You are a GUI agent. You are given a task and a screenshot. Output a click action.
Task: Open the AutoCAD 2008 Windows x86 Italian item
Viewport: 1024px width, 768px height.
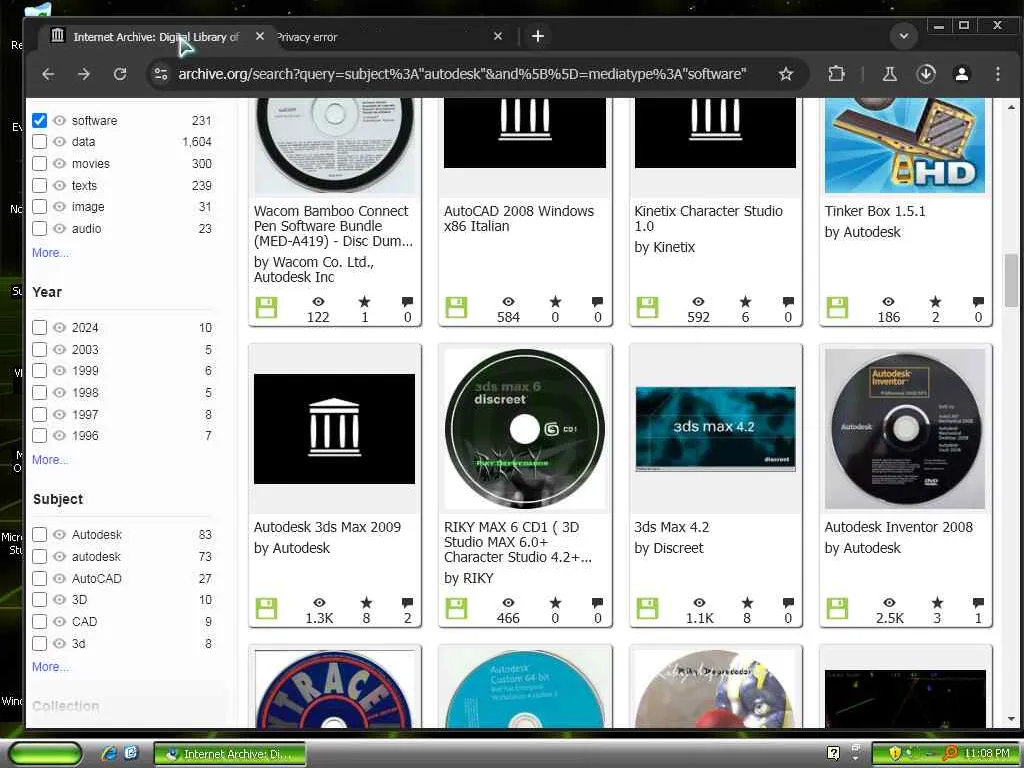coord(519,218)
